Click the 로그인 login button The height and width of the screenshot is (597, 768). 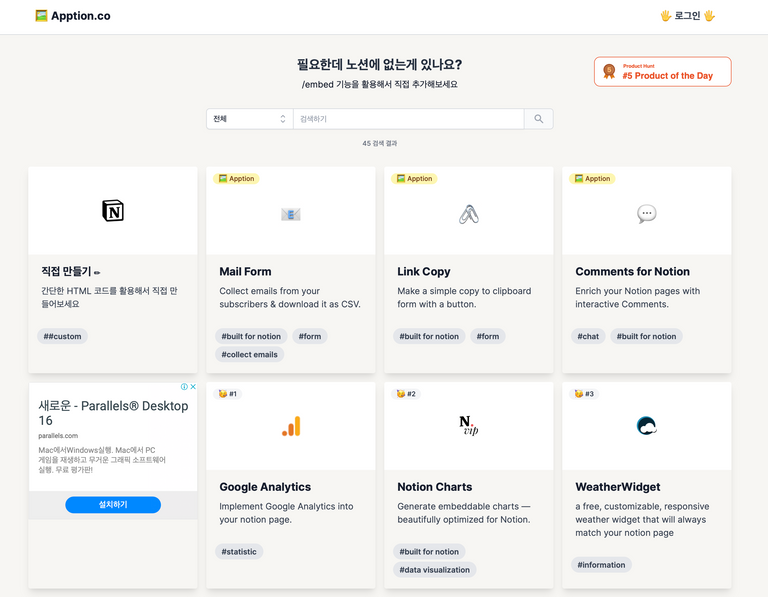click(x=687, y=16)
